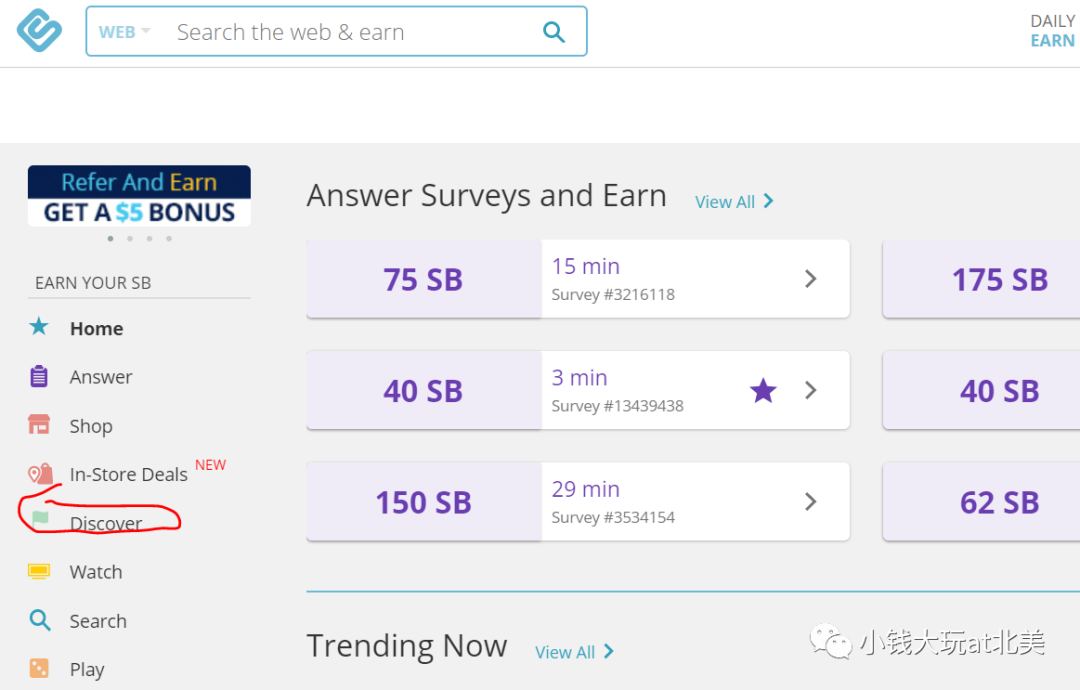Click the magnifier search submit icon

[554, 32]
